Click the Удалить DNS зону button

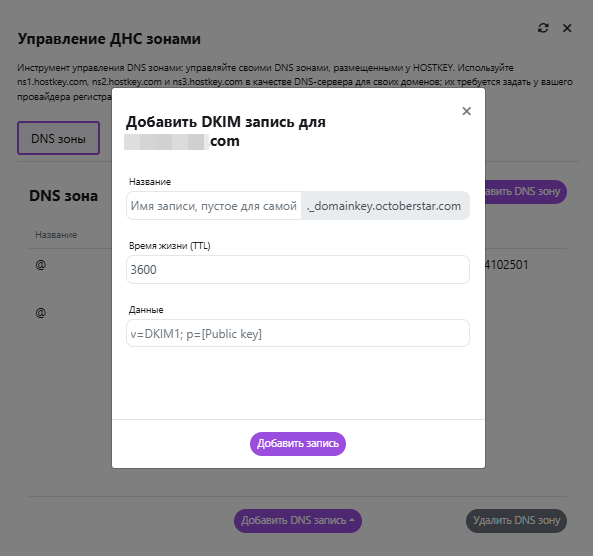pos(516,520)
